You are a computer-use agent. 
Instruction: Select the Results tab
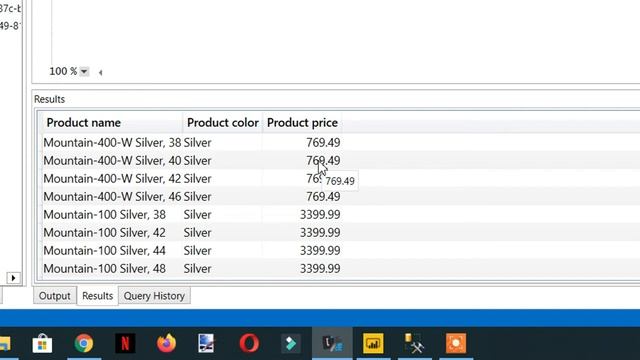coord(98,296)
